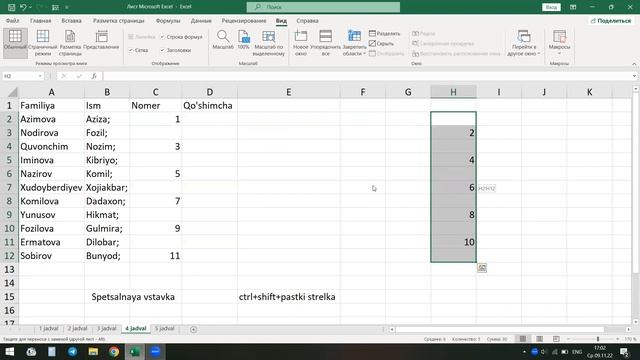Open the Name Box dropdown arrow
The height and width of the screenshot is (360, 640).
tap(40, 76)
